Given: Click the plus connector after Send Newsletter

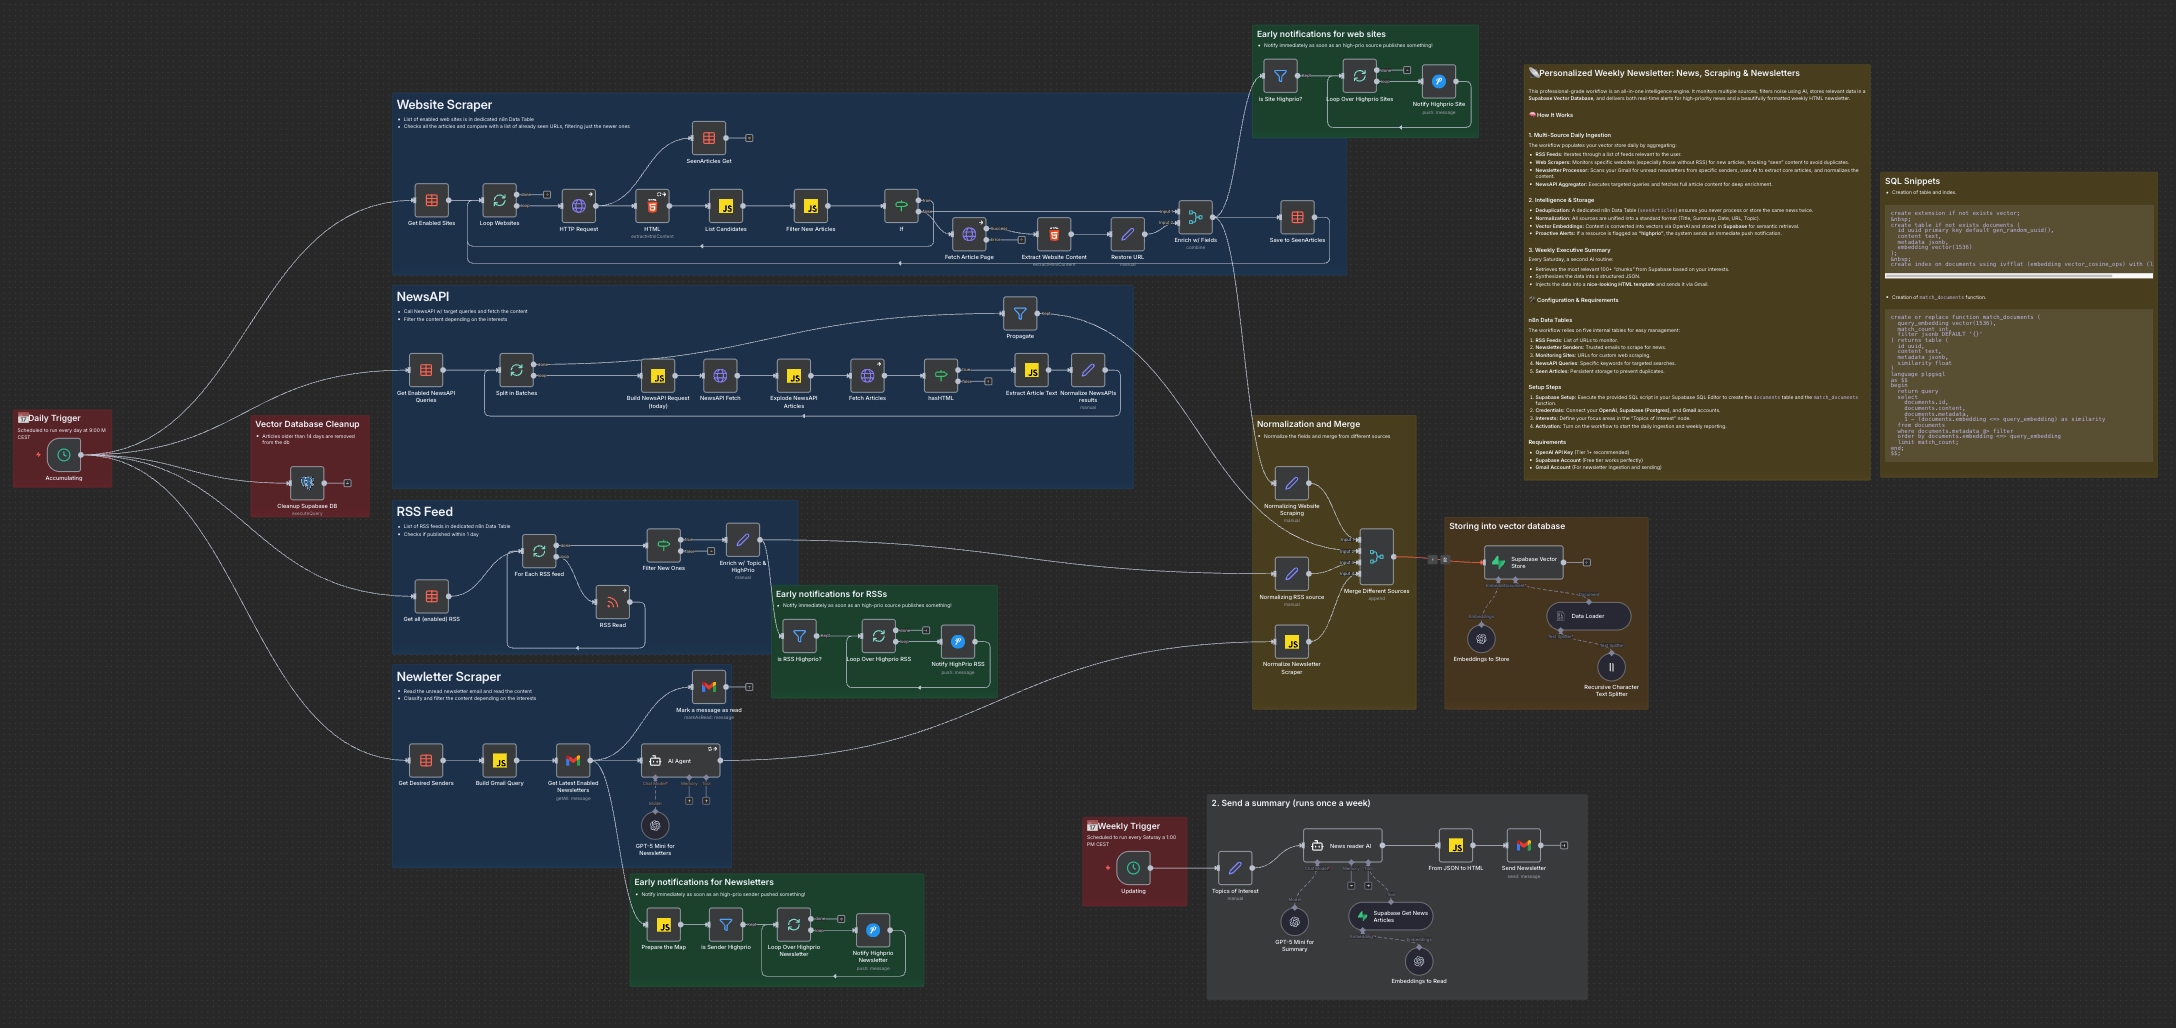Looking at the screenshot, I should (x=1564, y=845).
